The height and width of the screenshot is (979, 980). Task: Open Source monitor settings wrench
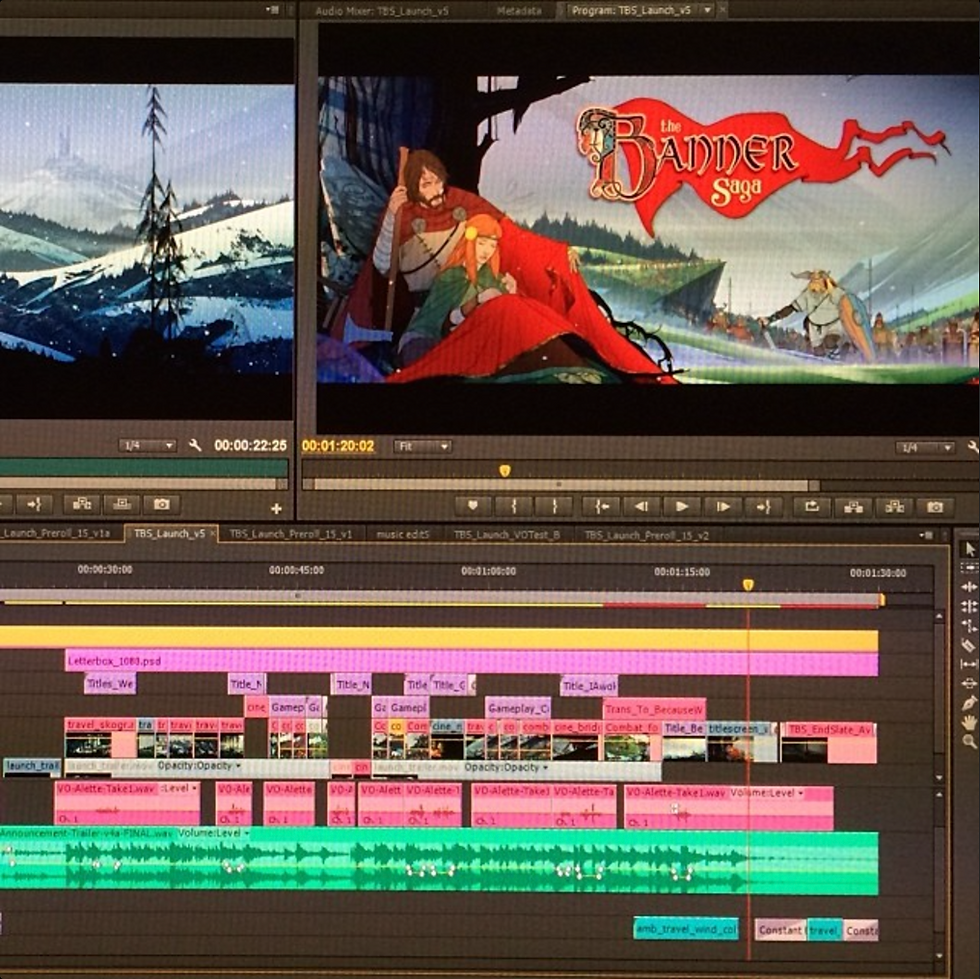tap(195, 445)
